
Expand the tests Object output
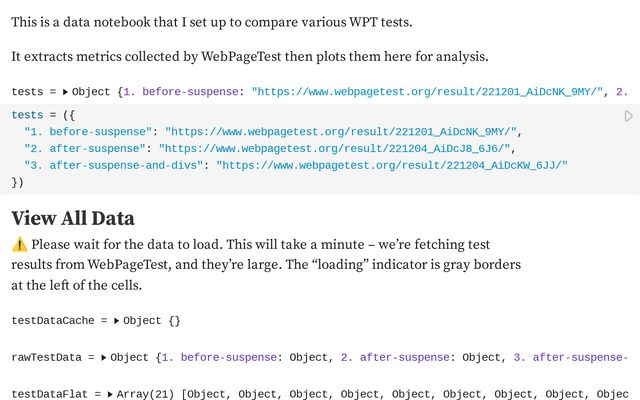tap(66, 92)
